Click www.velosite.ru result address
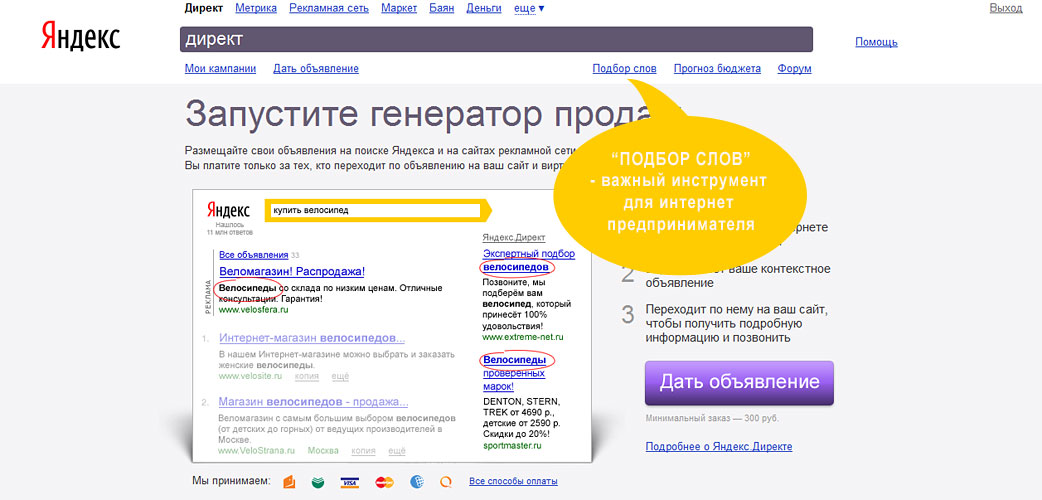The width and height of the screenshot is (1042, 500). pos(251,376)
